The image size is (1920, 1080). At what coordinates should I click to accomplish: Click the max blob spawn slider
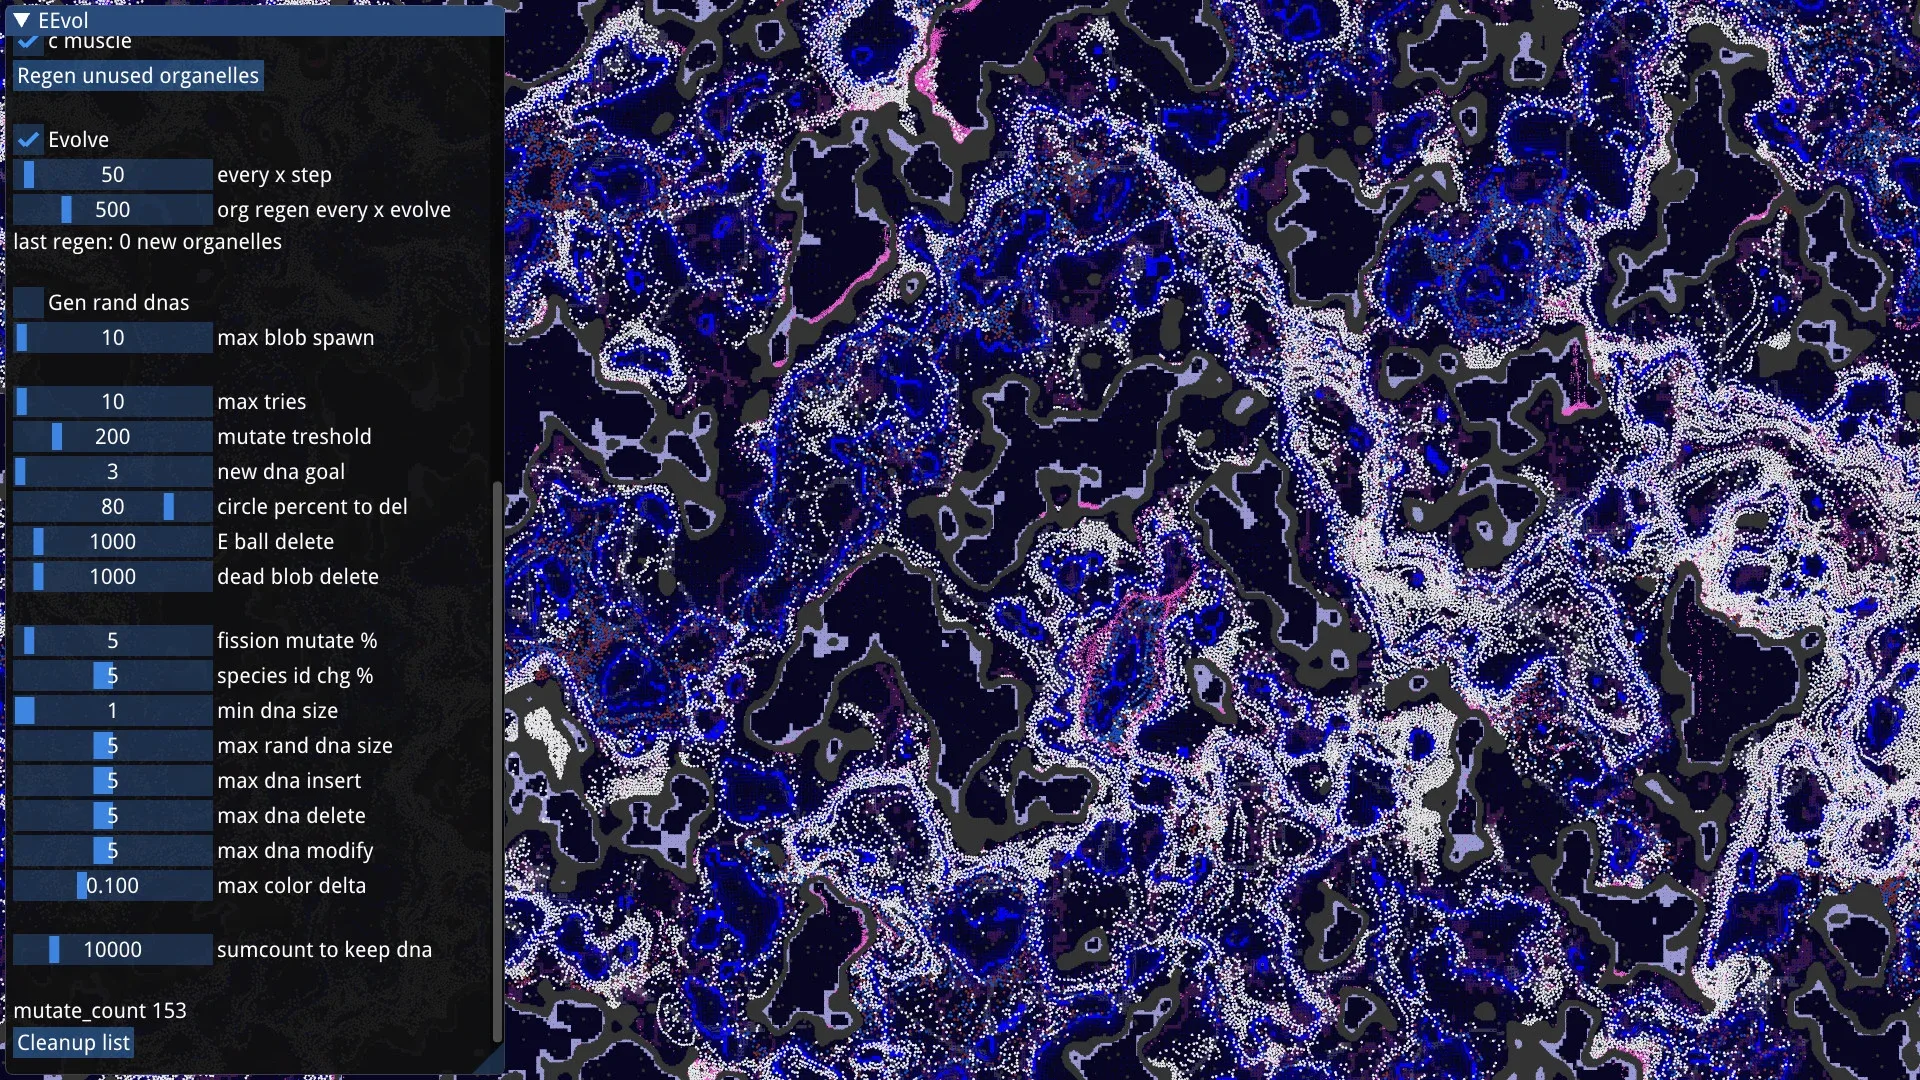coord(112,338)
